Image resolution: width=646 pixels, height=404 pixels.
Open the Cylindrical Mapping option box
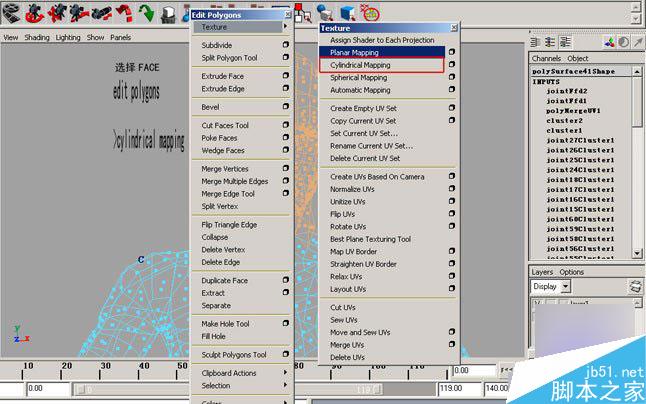point(452,65)
